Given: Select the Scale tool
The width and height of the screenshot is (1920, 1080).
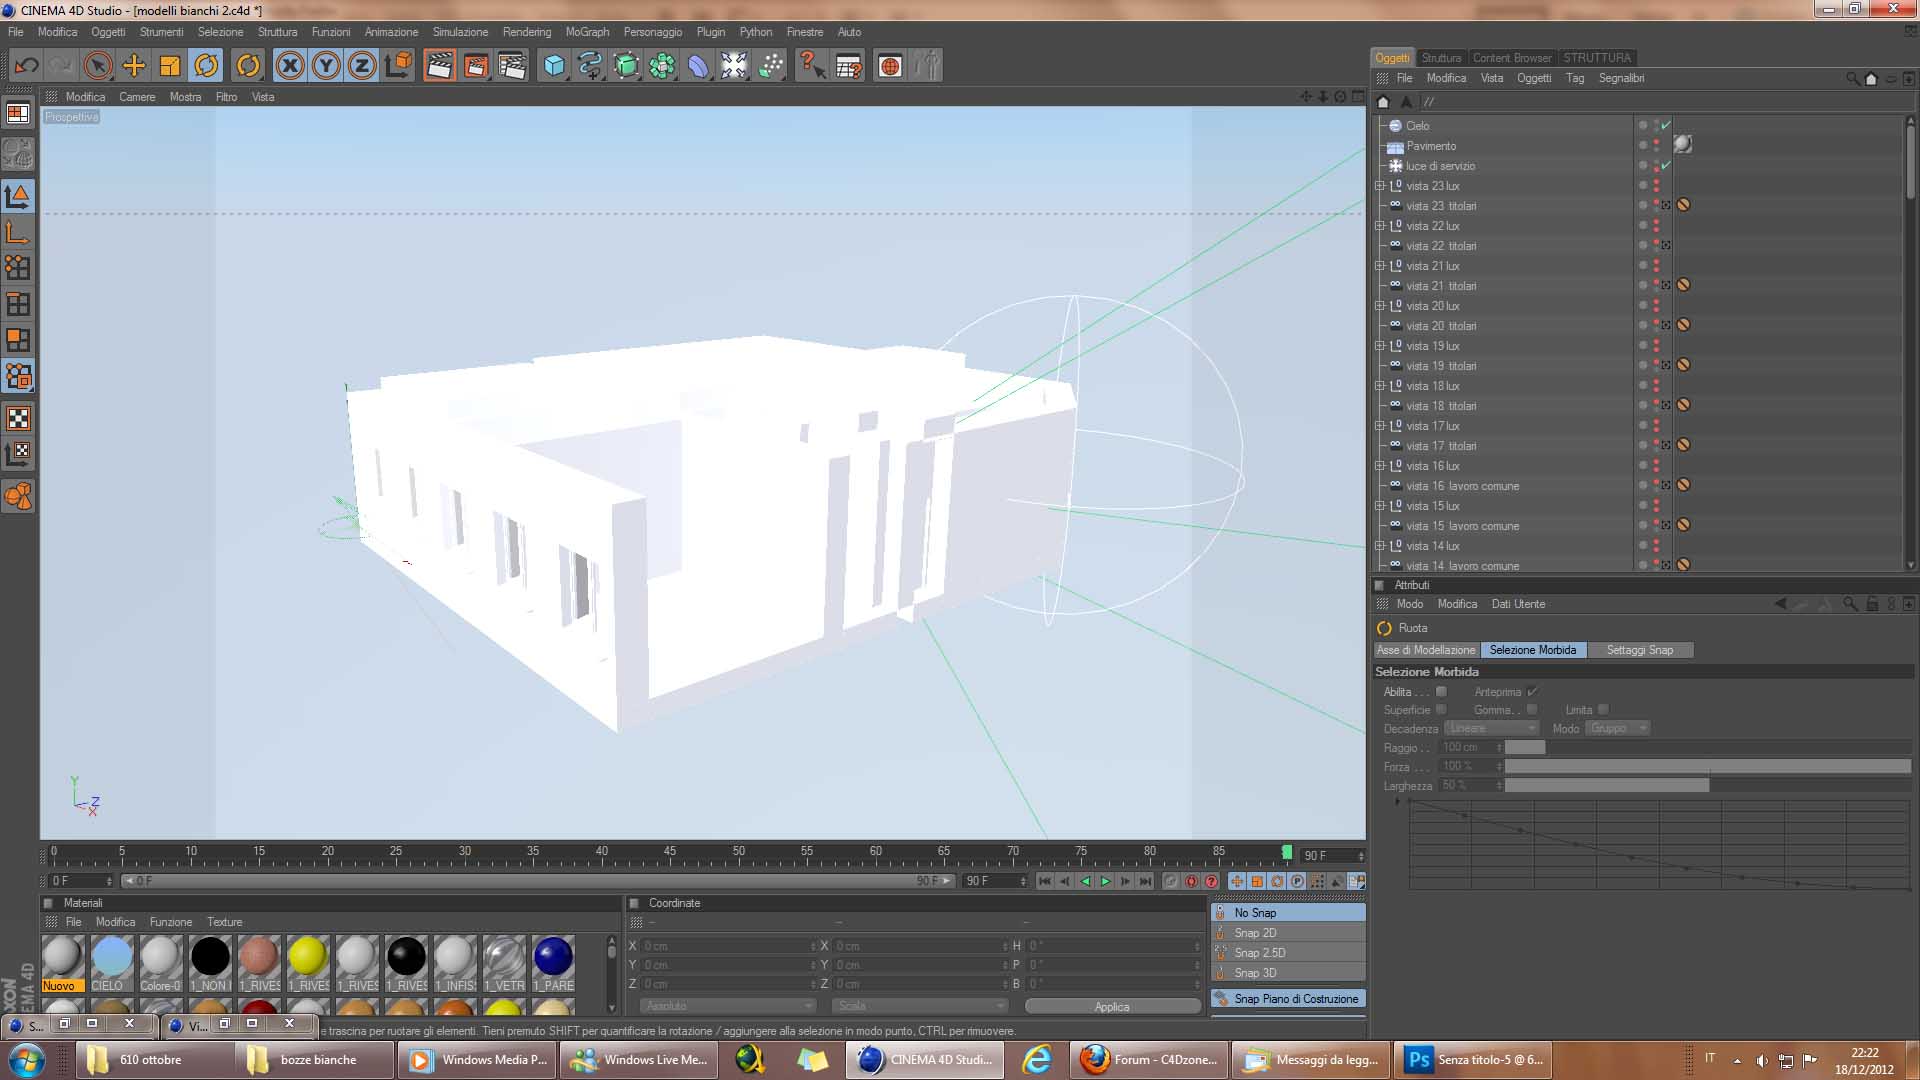Looking at the screenshot, I should [170, 66].
